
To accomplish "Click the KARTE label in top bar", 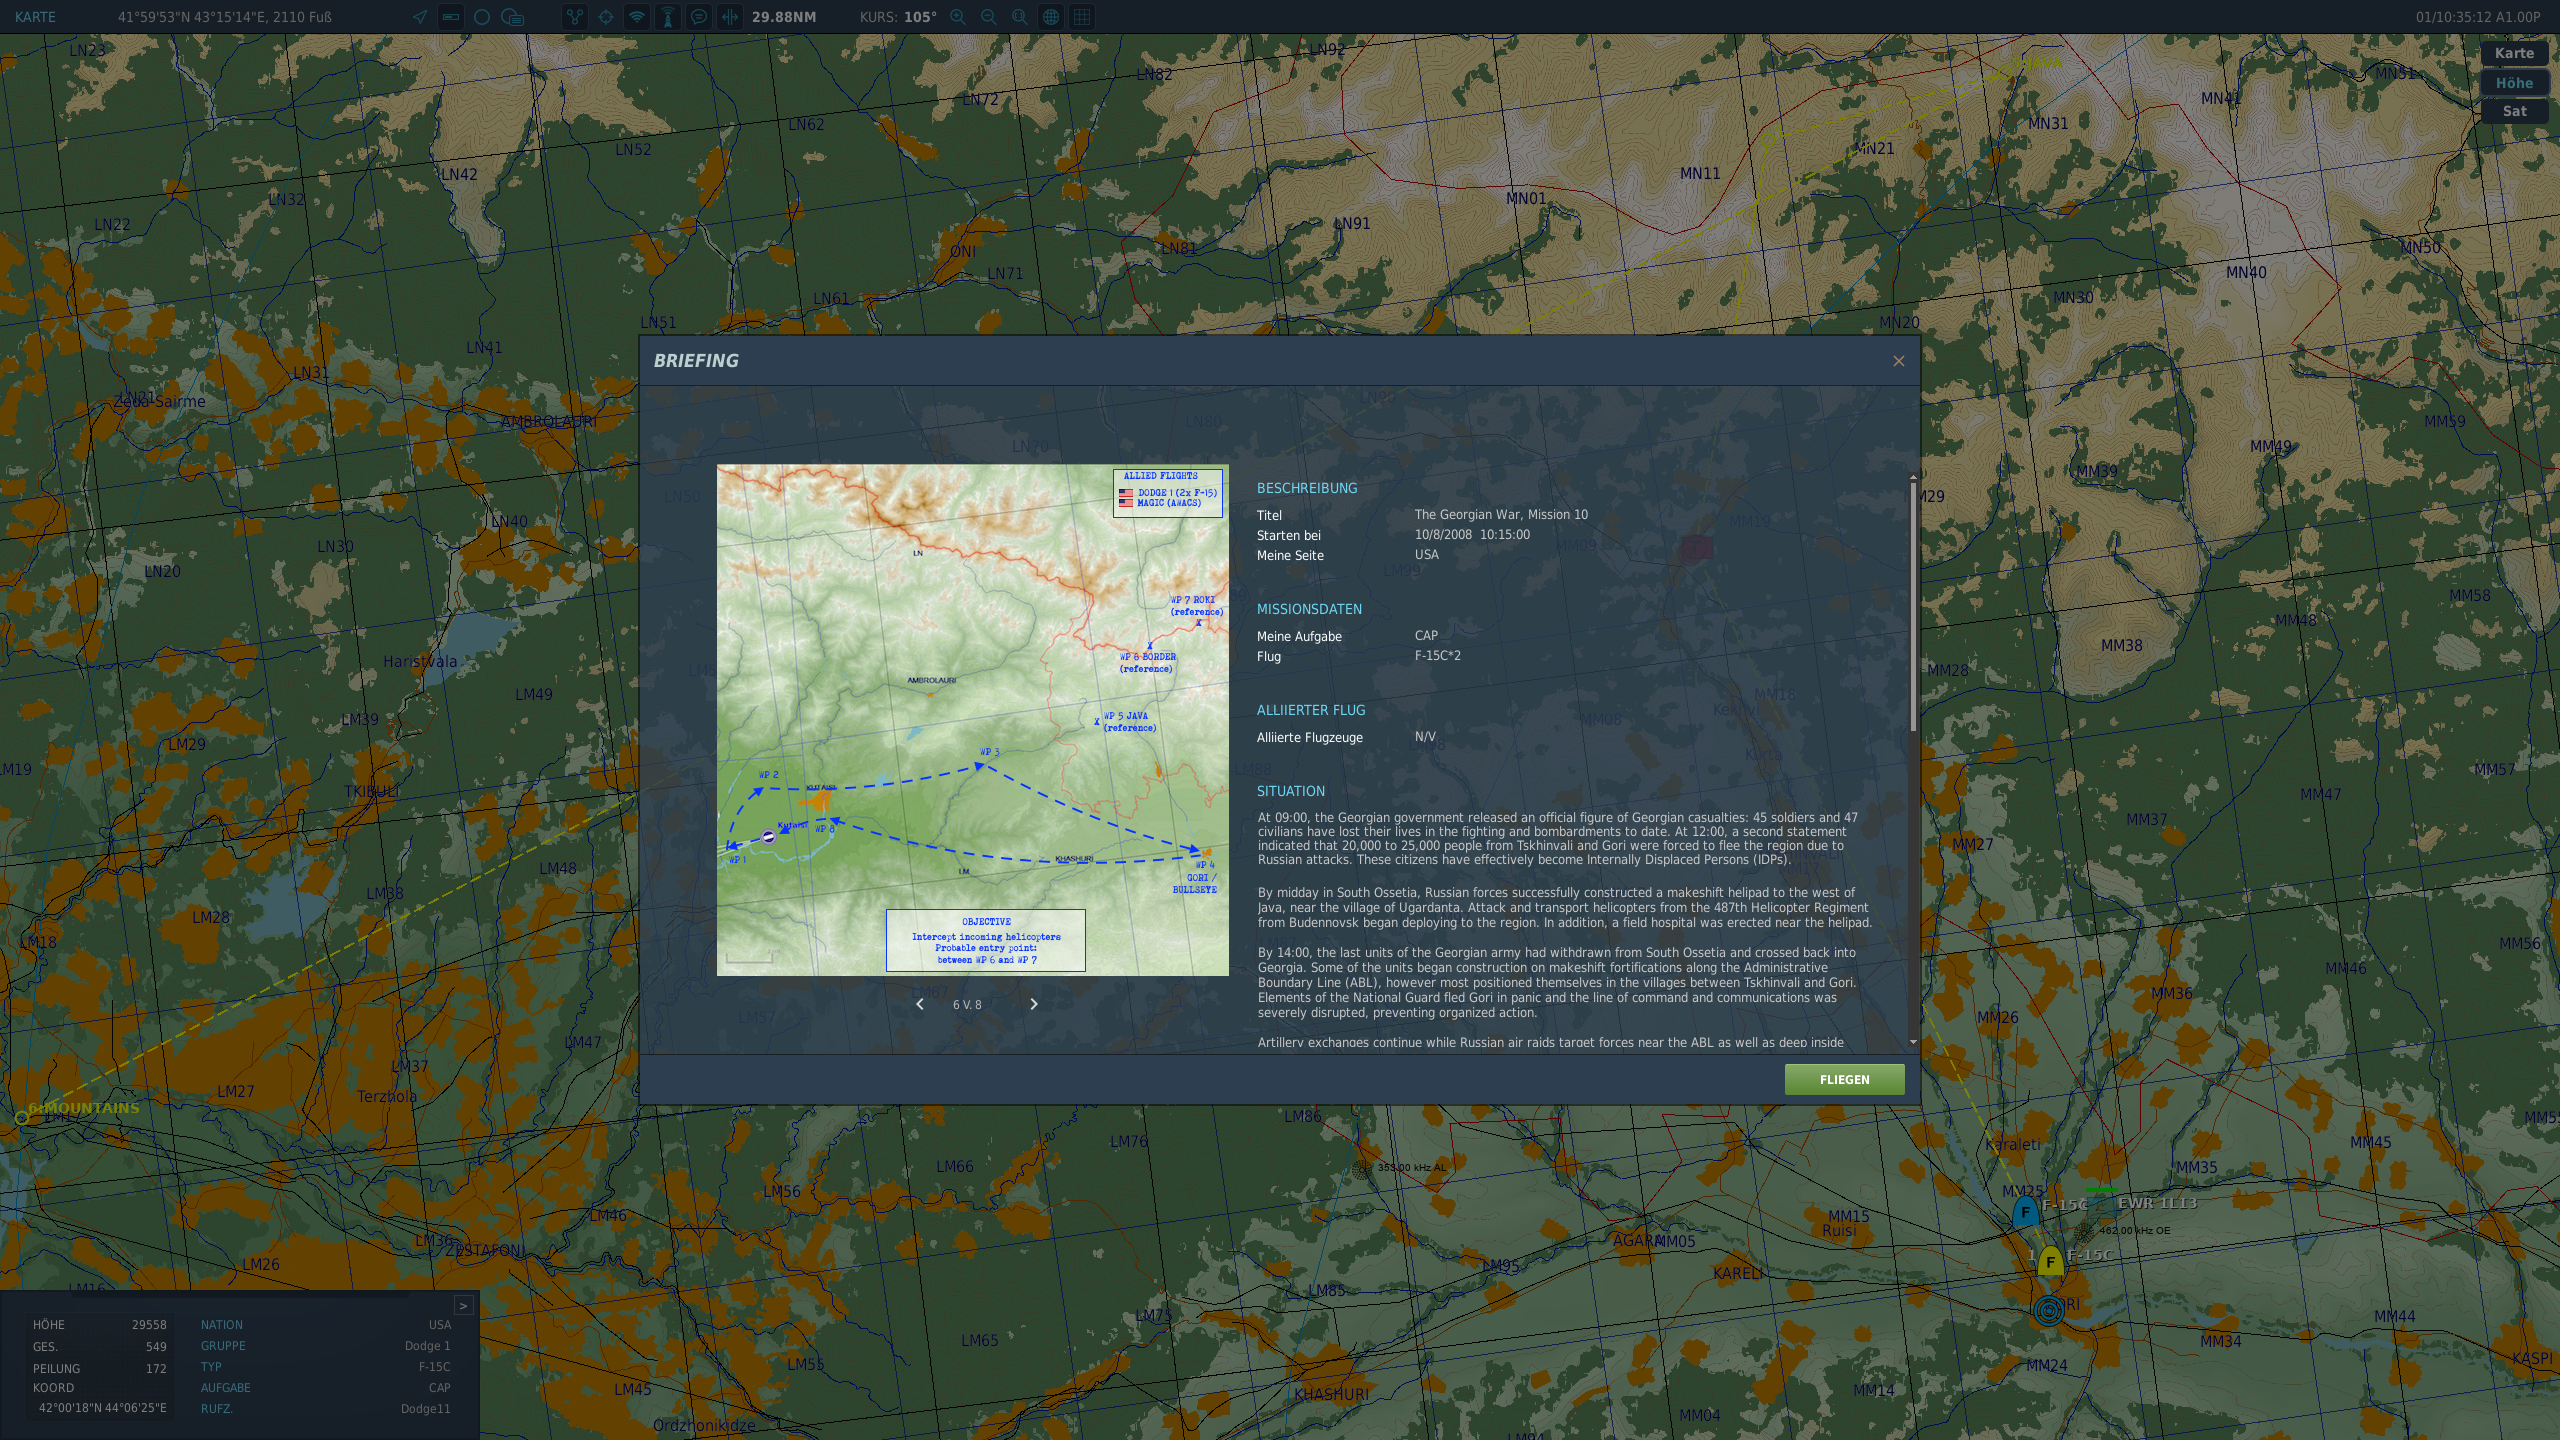I will pos(35,17).
